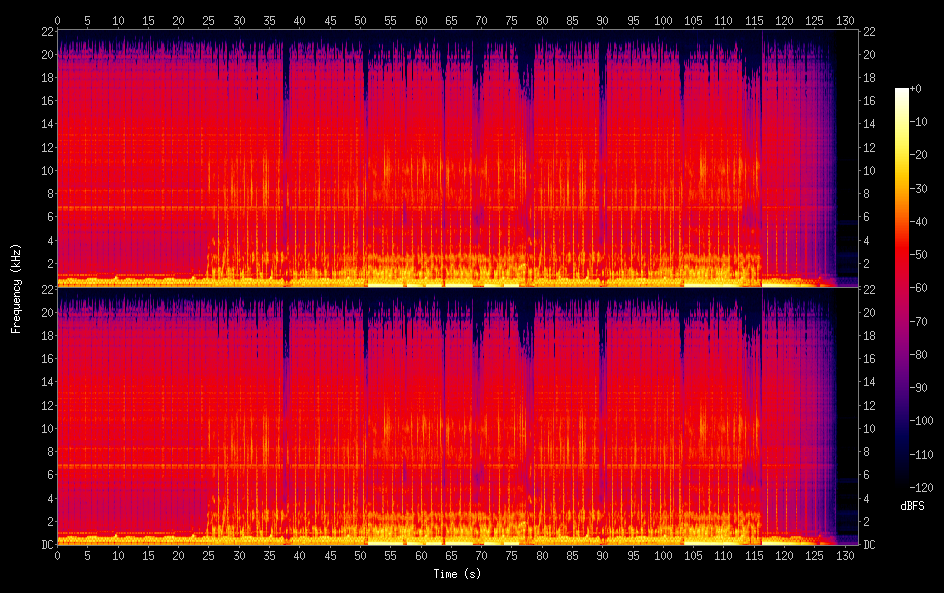Viewport: 944px width, 593px height.
Task: Click the "DC" label on the right frequency axis
Action: (x=869, y=545)
